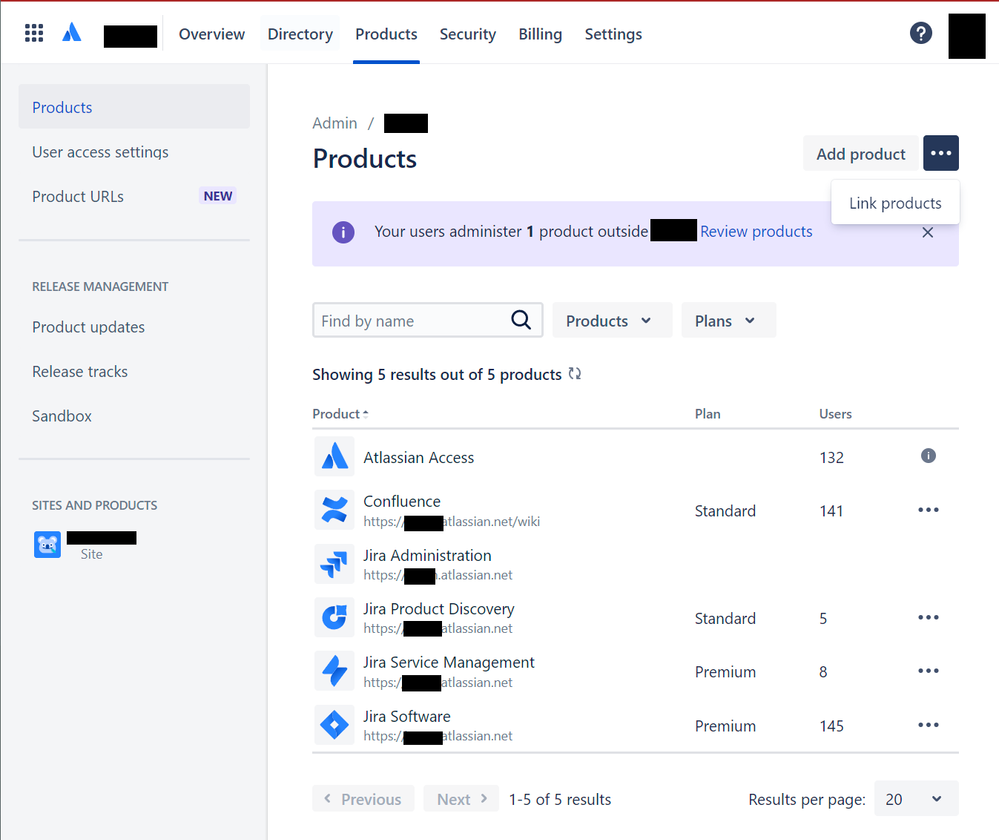Click the Confluence product icon
The image size is (999, 840).
pyautogui.click(x=334, y=511)
